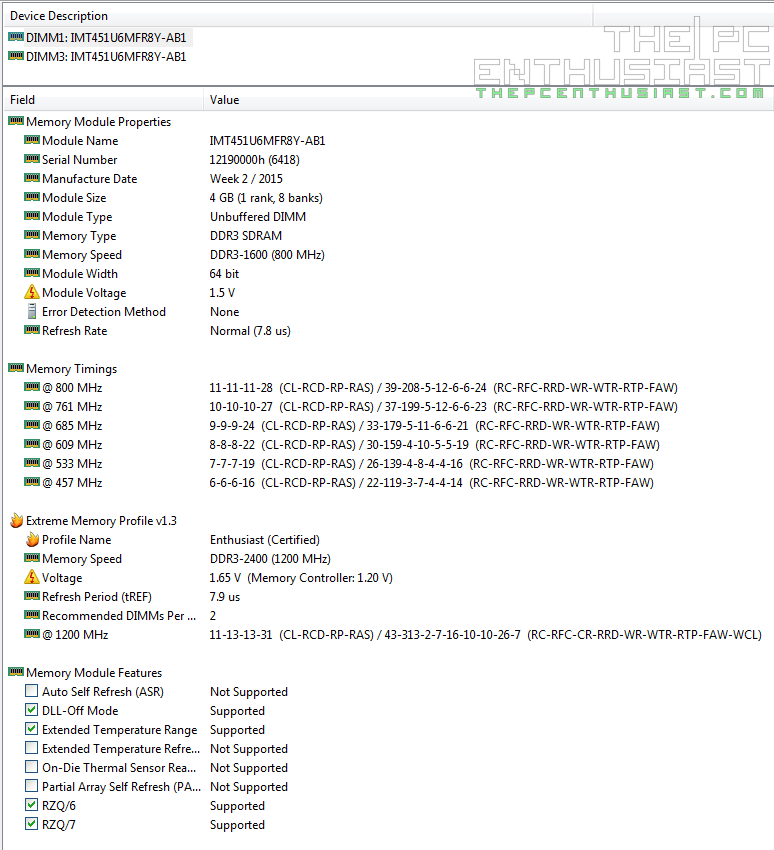Toggle Partial Array Self Refresh checkbox
The height and width of the screenshot is (850, 774).
click(x=31, y=785)
